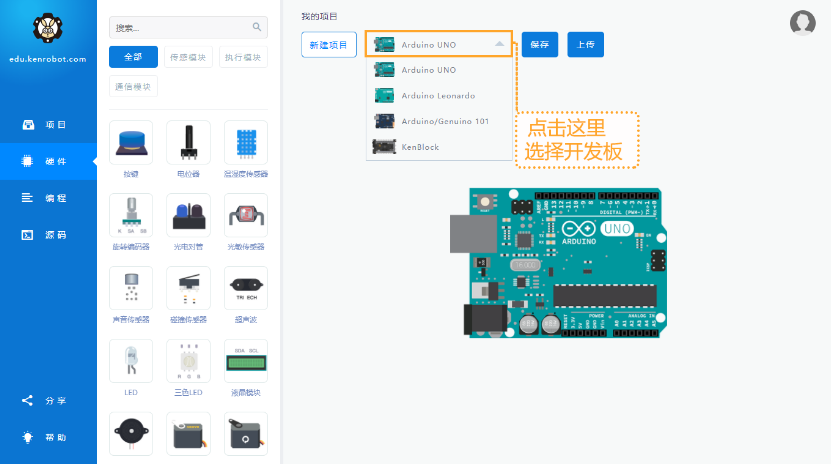The width and height of the screenshot is (831, 464).
Task: Open the 源码 section in sidebar
Action: coord(48,234)
